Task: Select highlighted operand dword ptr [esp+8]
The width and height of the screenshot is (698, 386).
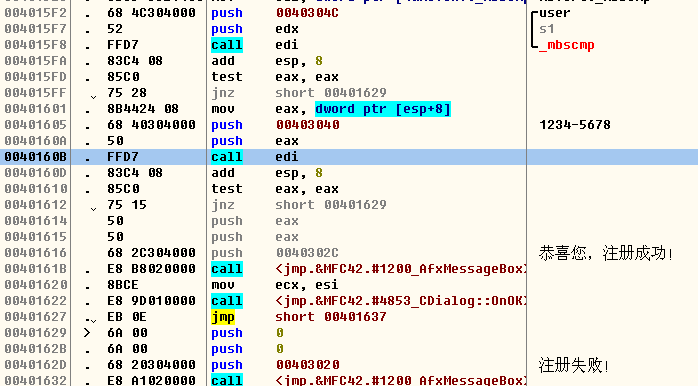Action: (383, 109)
